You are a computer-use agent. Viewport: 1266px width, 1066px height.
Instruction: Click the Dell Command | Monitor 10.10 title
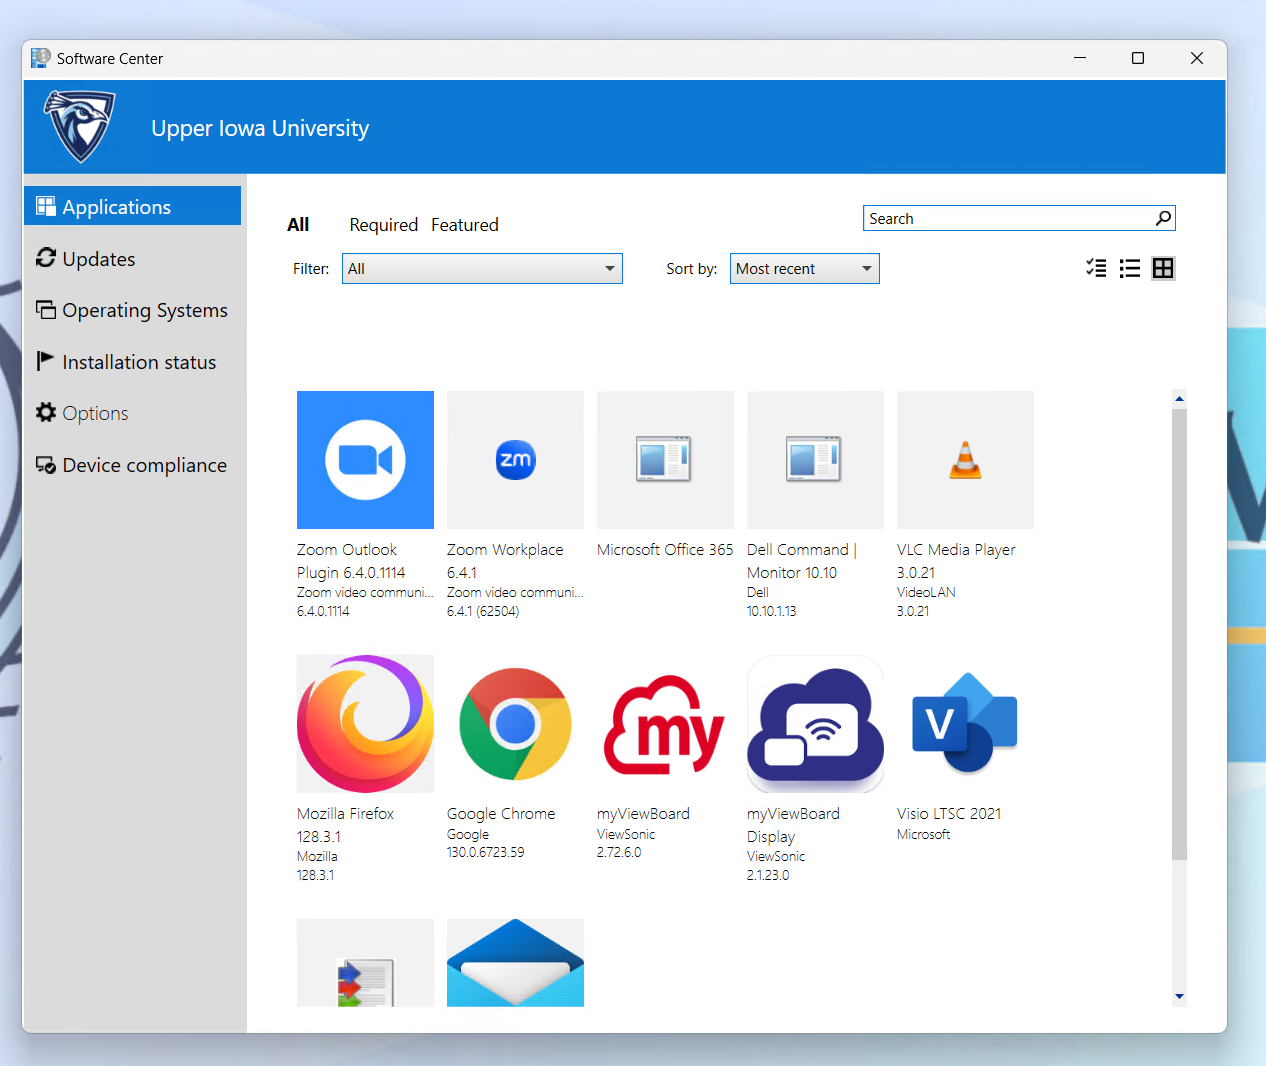pyautogui.click(x=802, y=561)
